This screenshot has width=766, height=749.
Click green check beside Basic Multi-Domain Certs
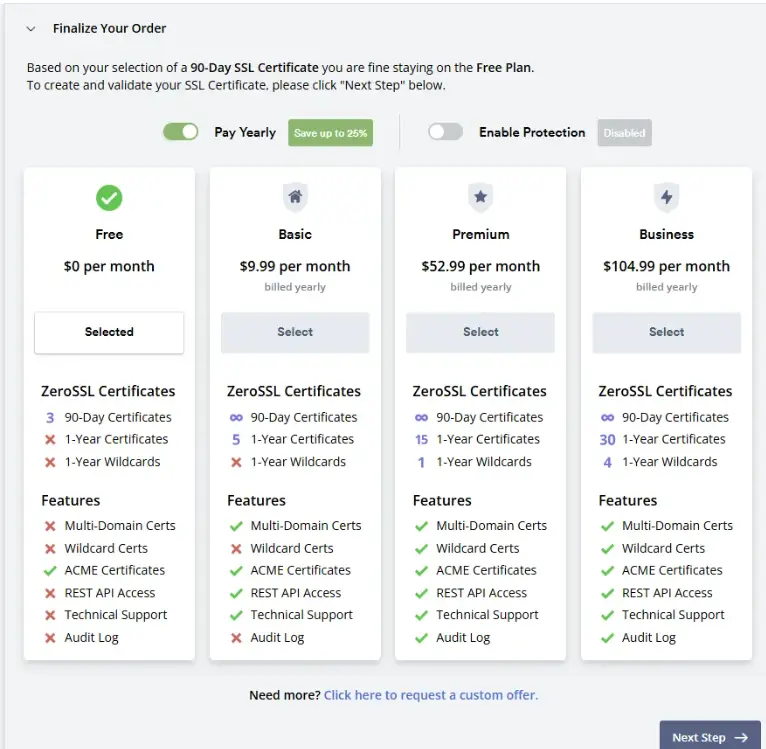click(x=236, y=526)
